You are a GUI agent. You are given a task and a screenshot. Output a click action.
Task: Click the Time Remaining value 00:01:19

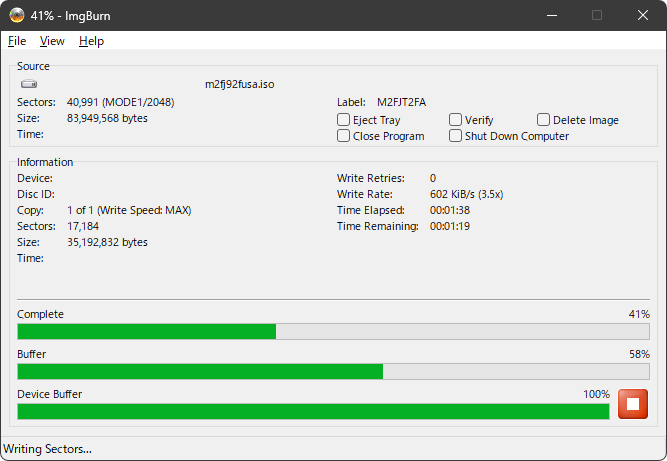tap(450, 226)
